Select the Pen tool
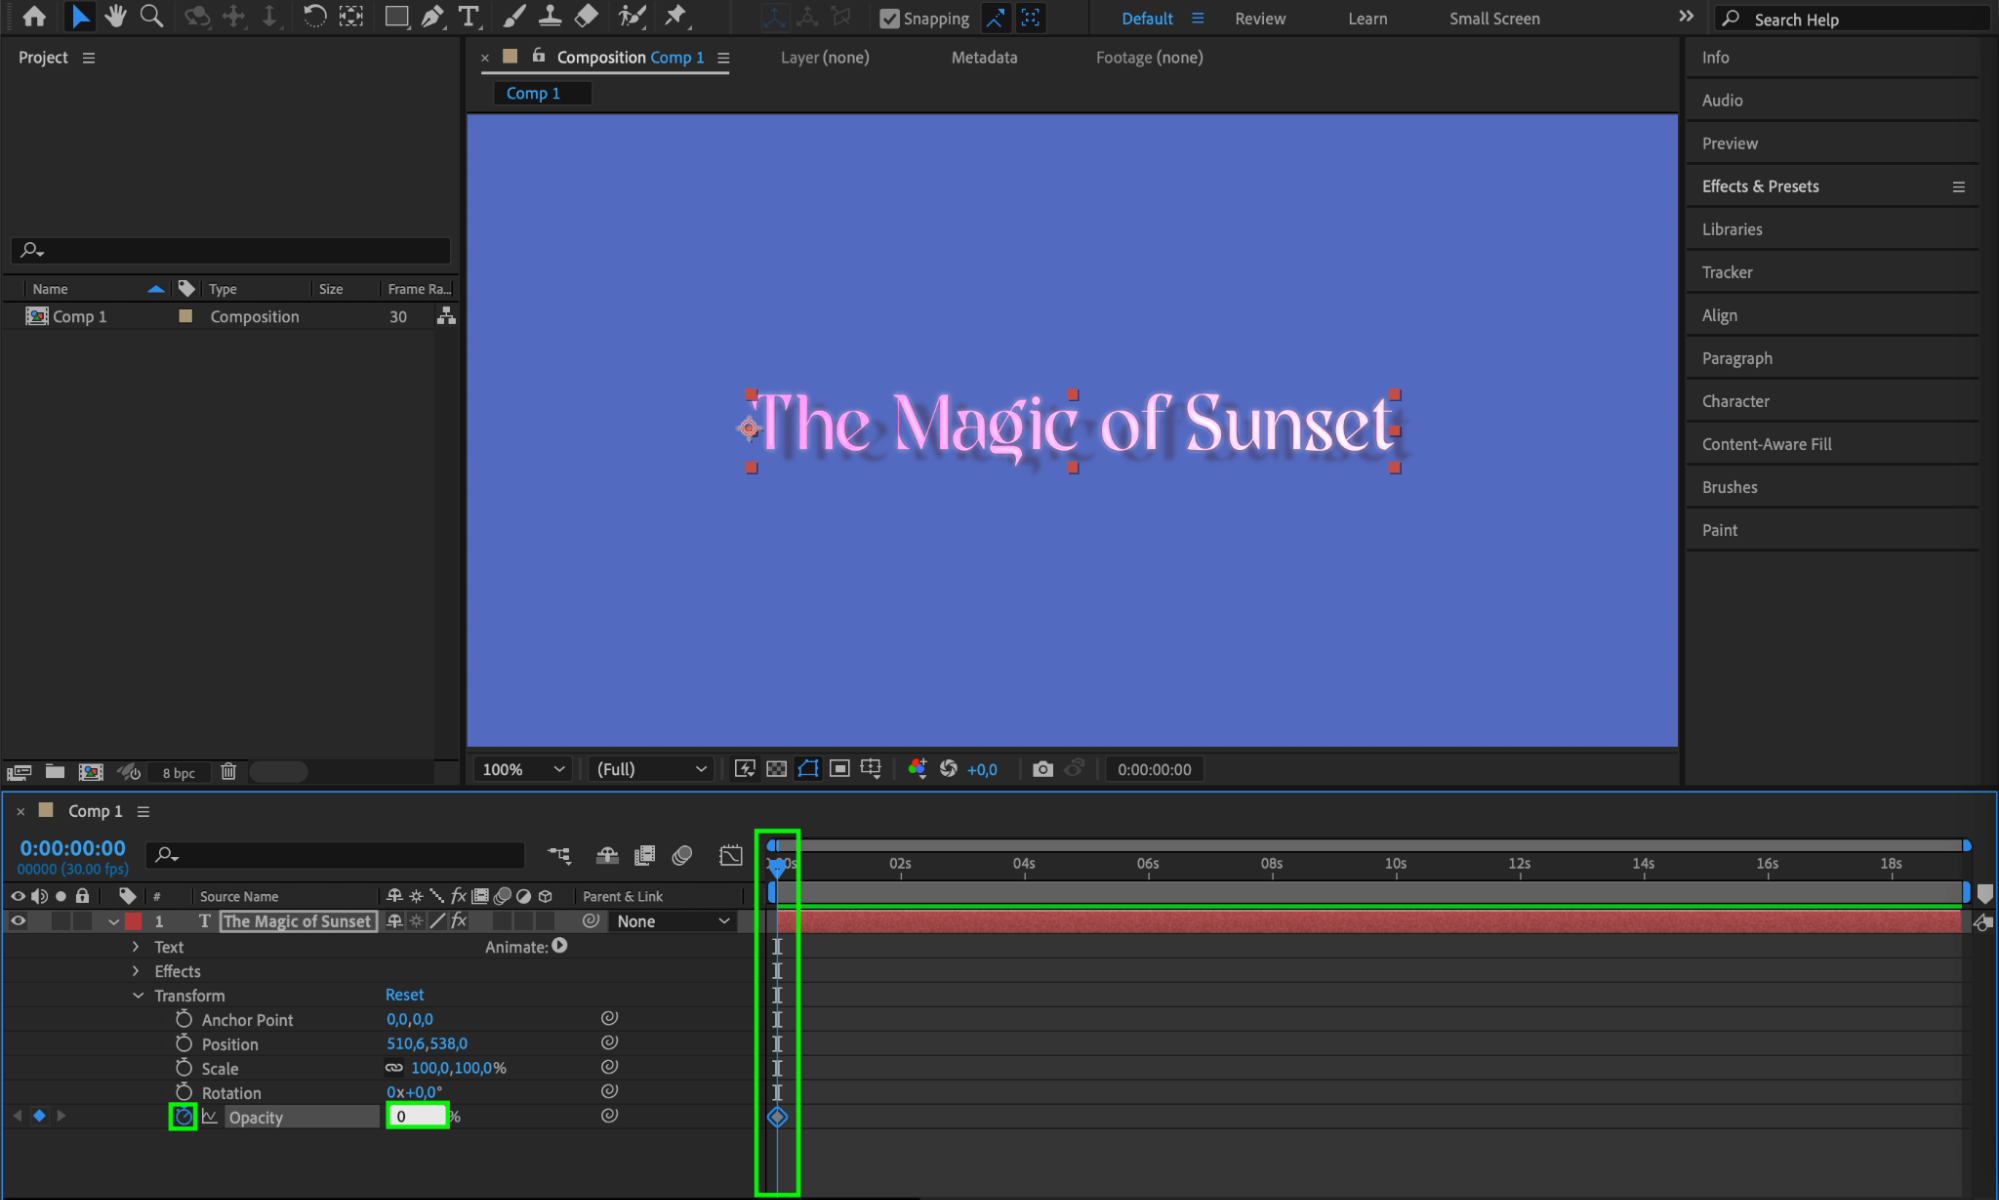 pyautogui.click(x=432, y=16)
